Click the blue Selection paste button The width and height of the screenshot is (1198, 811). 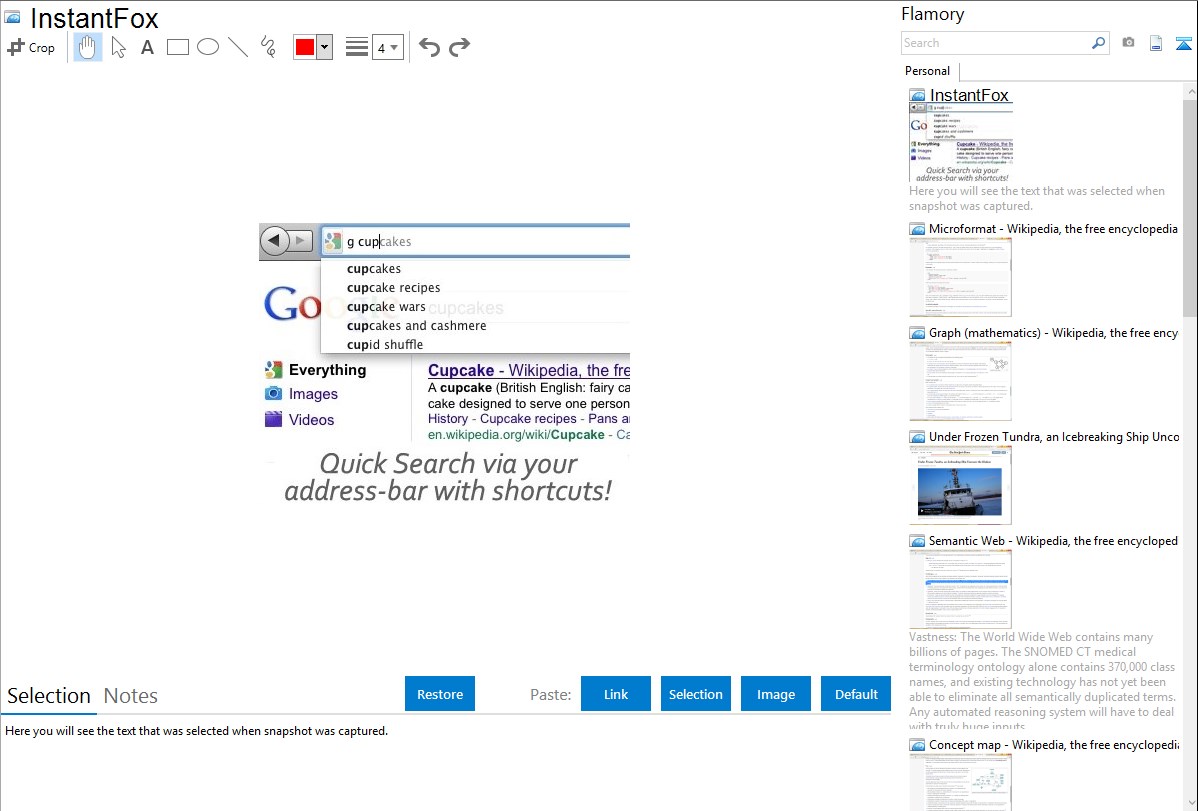click(x=696, y=694)
